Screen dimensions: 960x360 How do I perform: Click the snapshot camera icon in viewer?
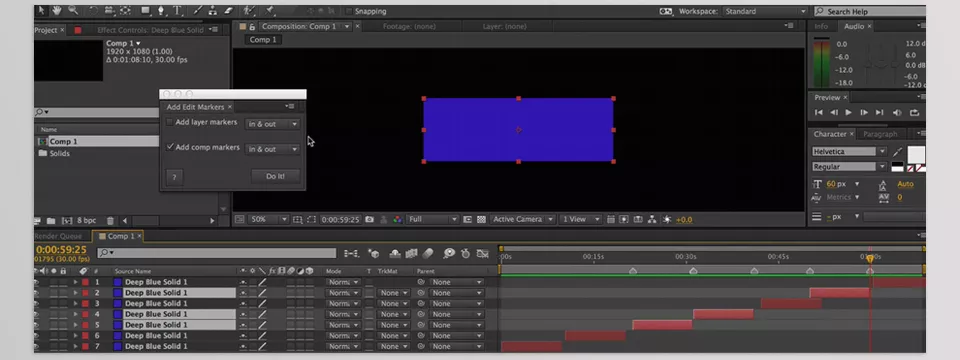[369, 219]
